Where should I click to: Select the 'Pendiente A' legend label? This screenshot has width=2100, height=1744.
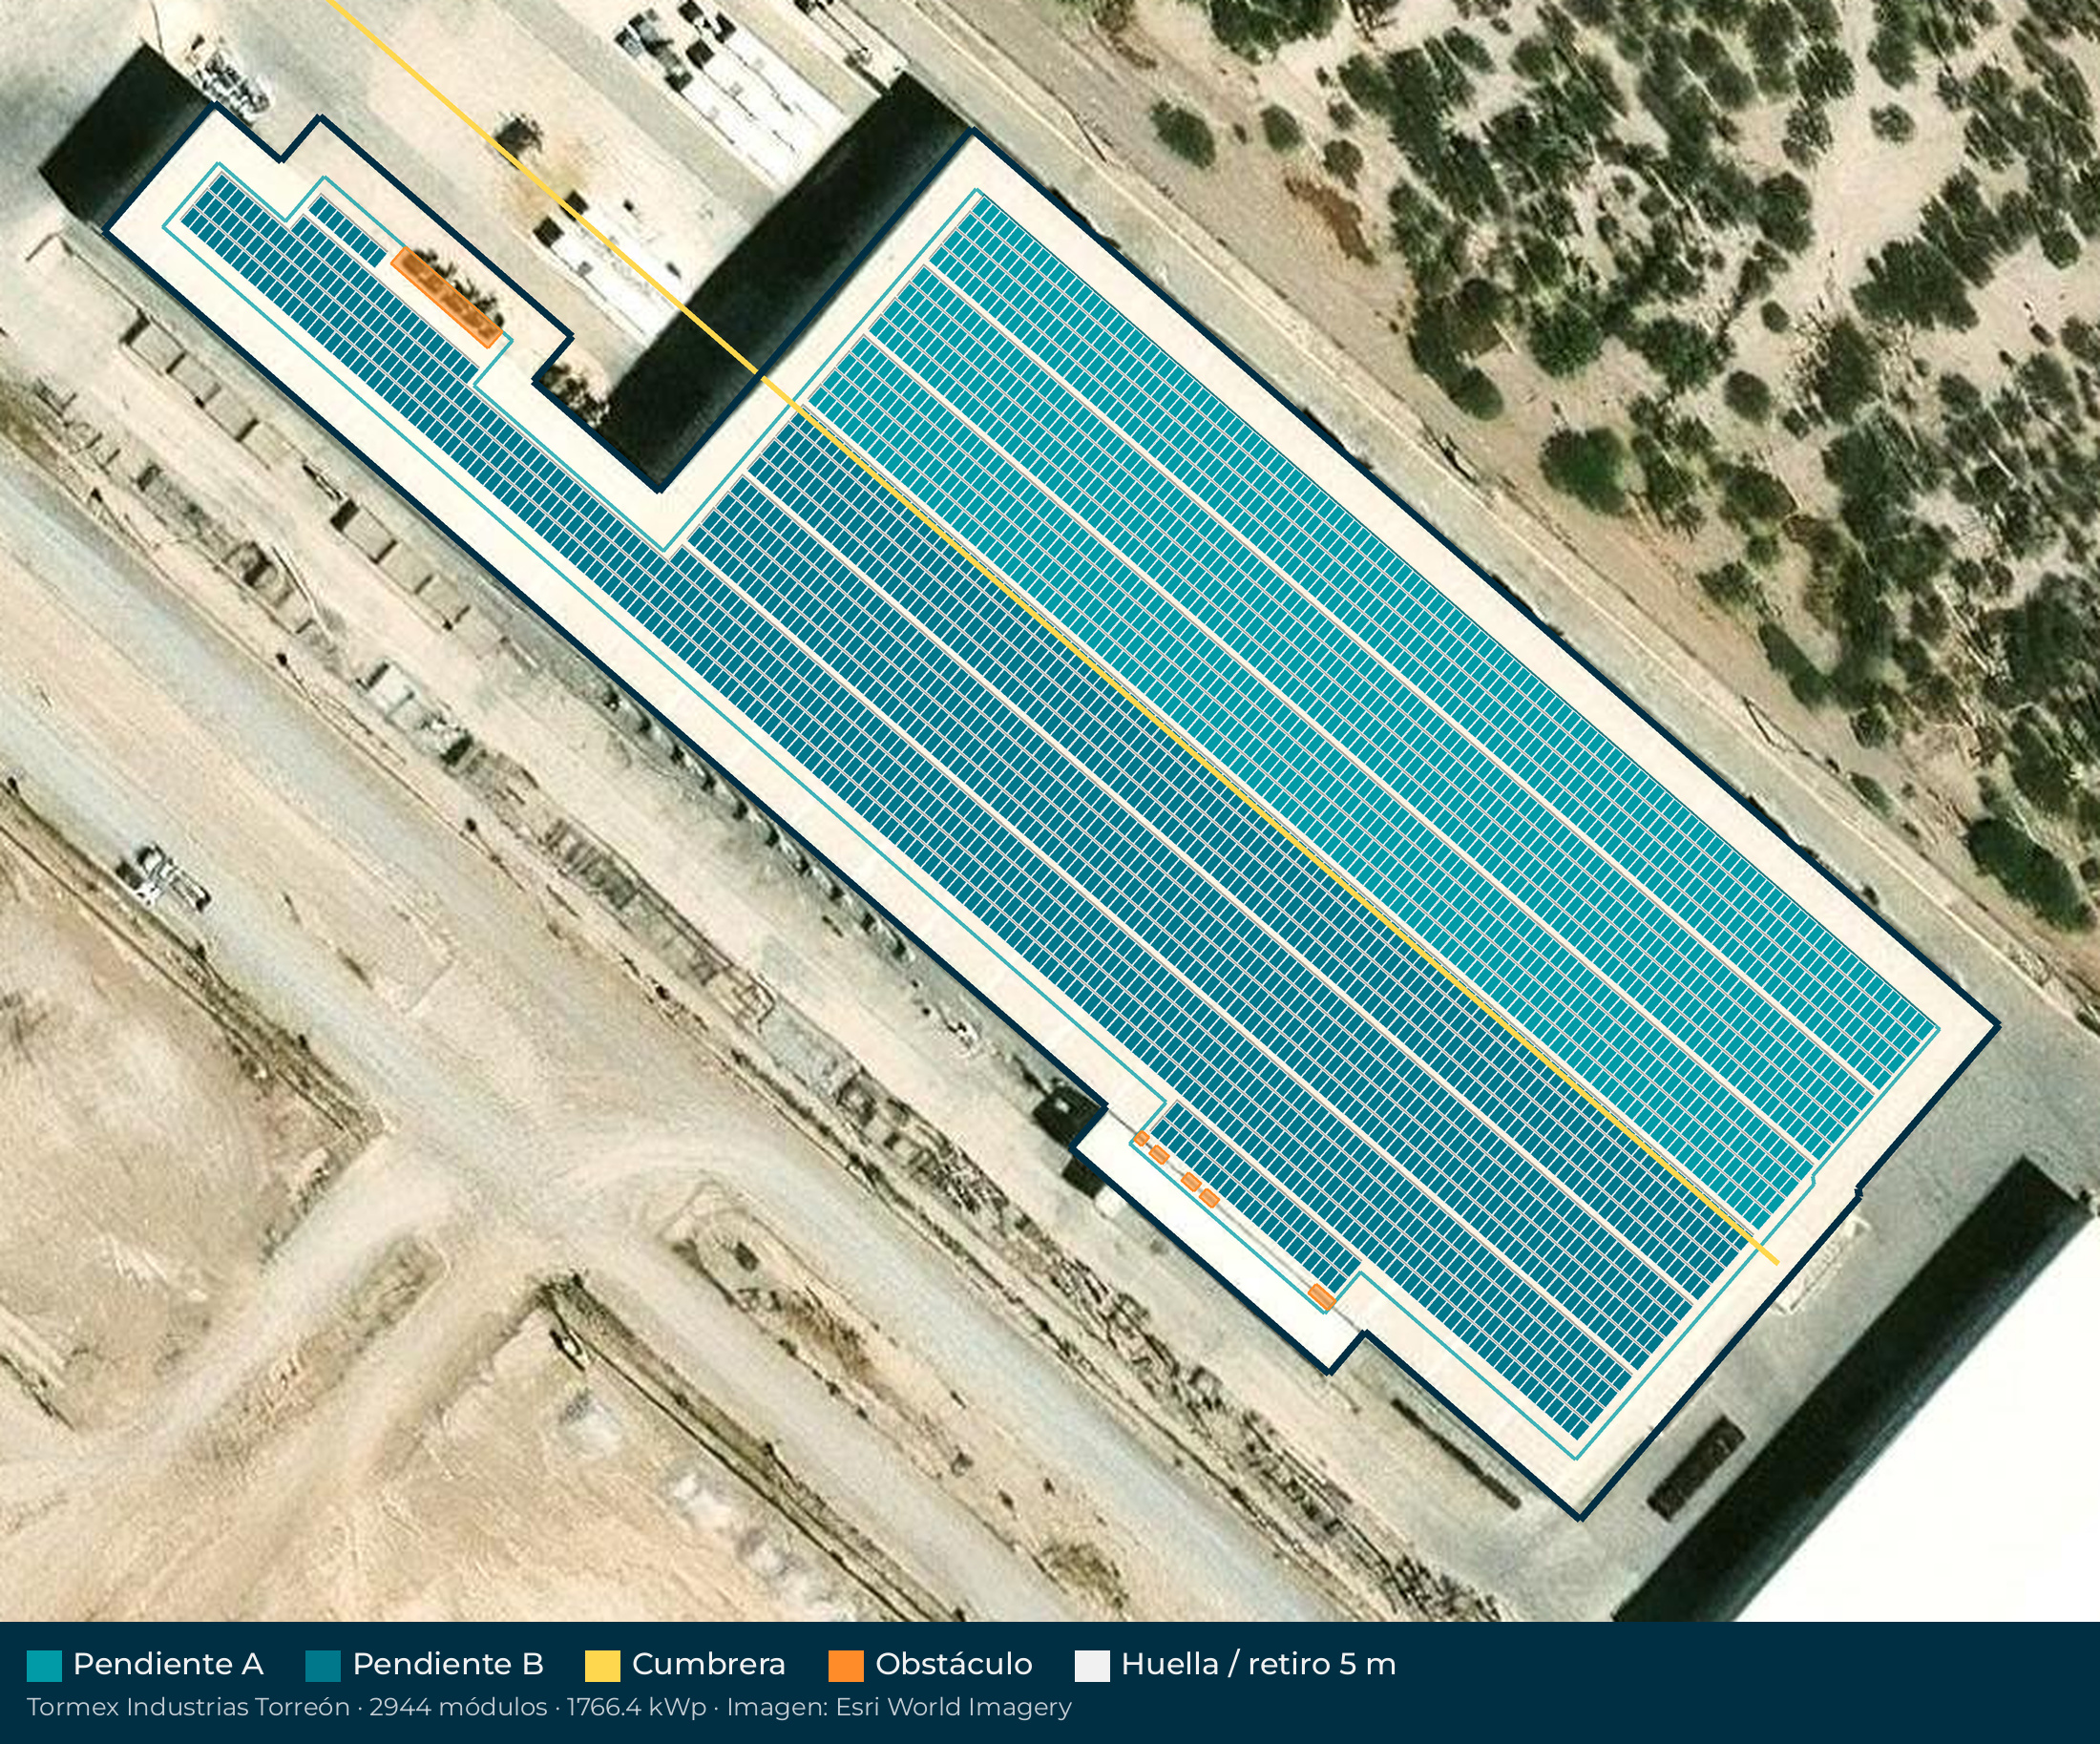pyautogui.click(x=168, y=1664)
